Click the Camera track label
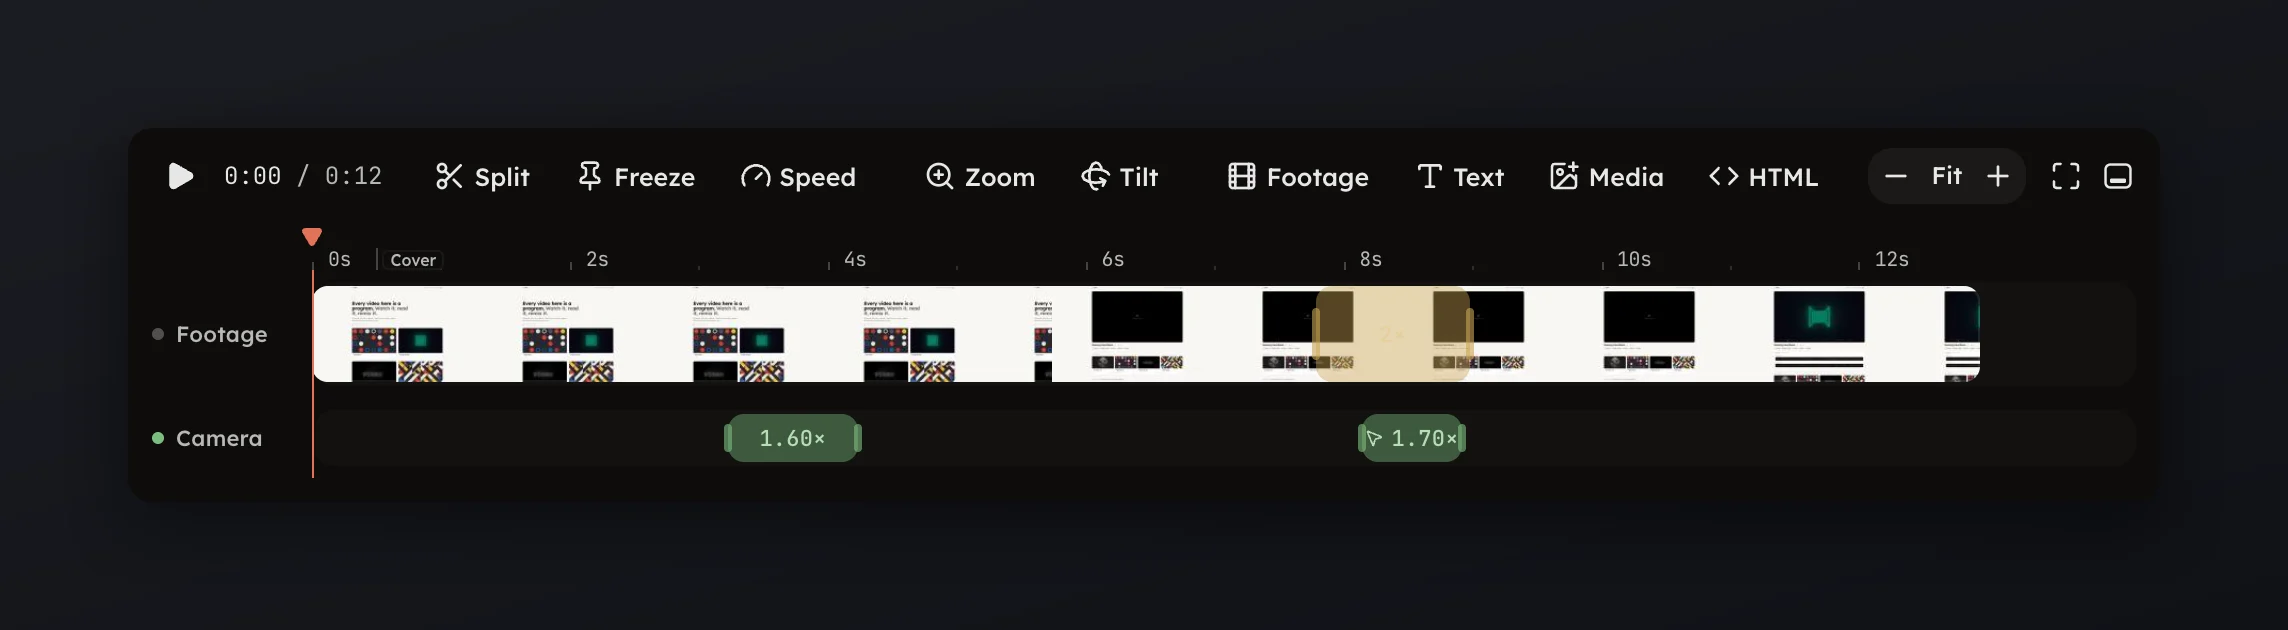The width and height of the screenshot is (2288, 630). pos(219,438)
